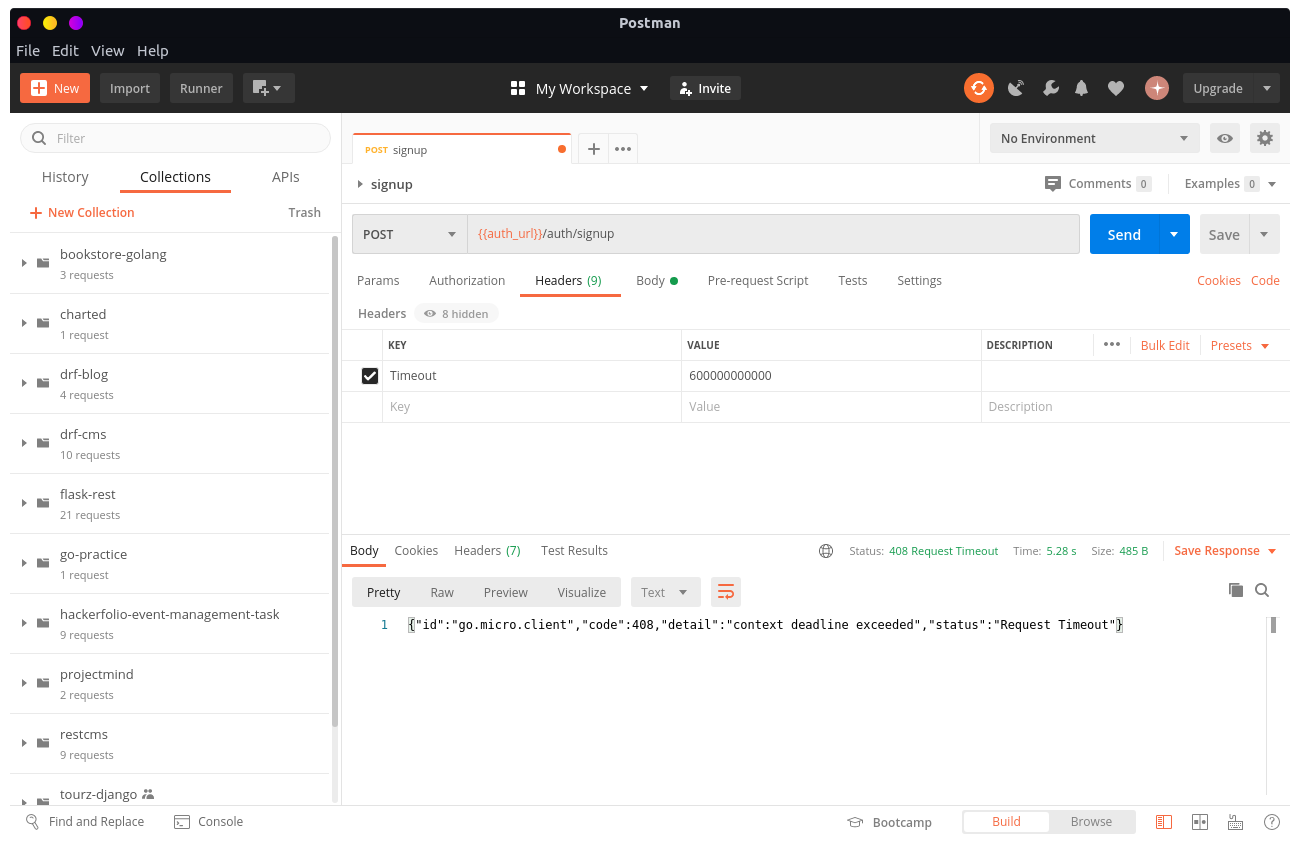The image size is (1300, 848).
Task: Copy the response body to clipboard
Action: 1235,590
